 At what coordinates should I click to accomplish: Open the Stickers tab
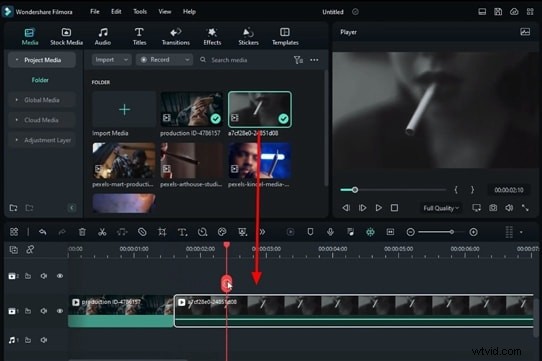(x=248, y=37)
